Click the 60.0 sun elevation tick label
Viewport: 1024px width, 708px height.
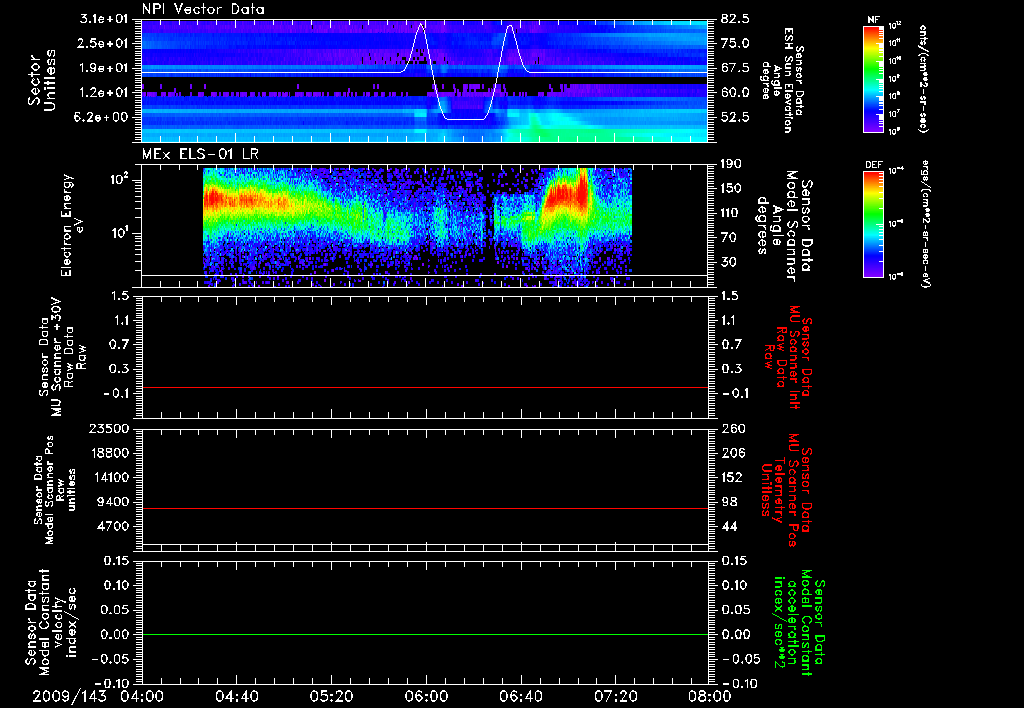pos(735,93)
